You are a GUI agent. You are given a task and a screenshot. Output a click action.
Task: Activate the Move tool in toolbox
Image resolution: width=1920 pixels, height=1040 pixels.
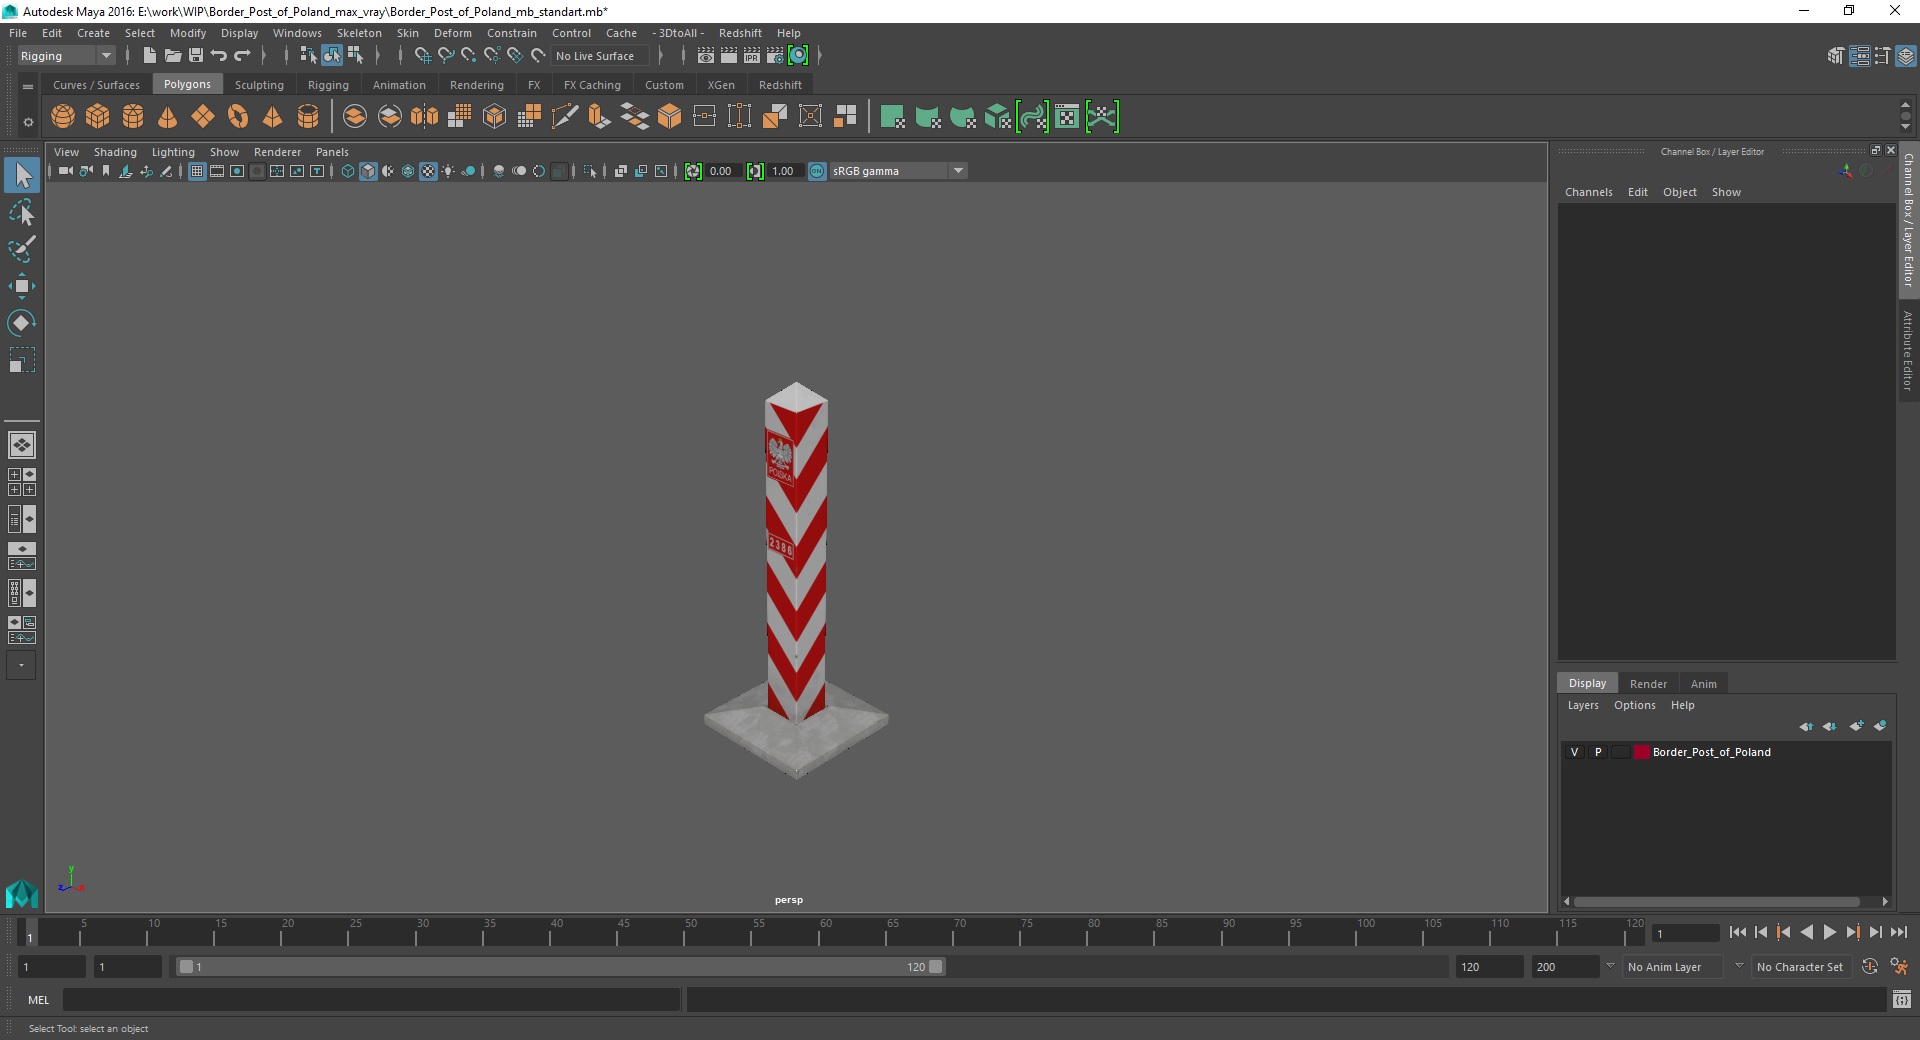tap(22, 286)
